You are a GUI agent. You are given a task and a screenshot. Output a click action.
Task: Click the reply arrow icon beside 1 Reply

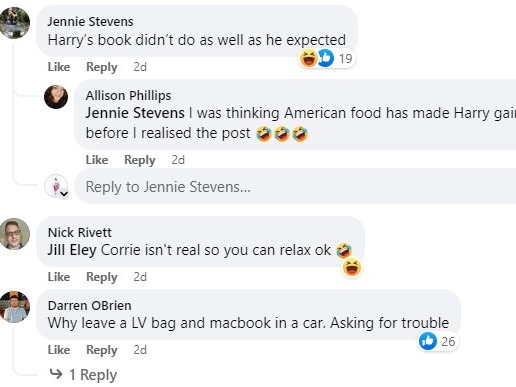point(56,374)
